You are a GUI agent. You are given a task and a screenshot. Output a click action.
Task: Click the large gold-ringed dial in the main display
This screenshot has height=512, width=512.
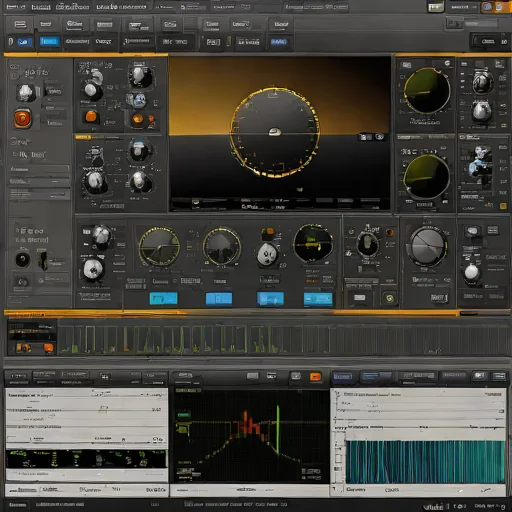coord(275,132)
